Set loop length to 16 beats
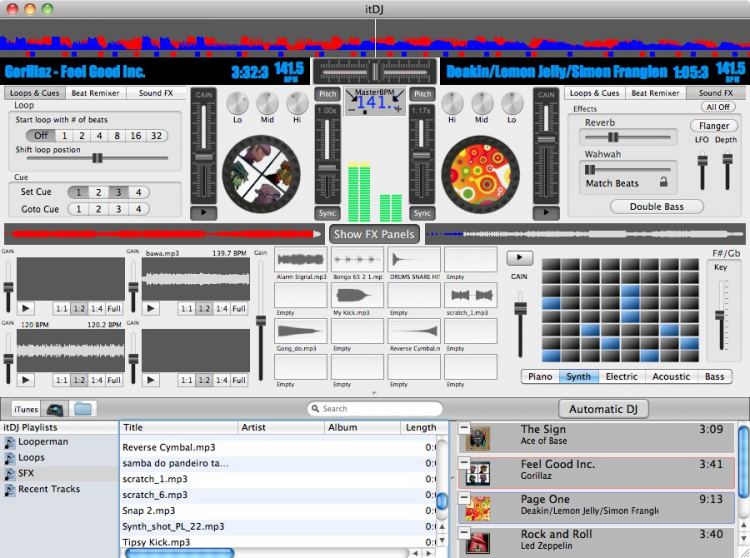Image resolution: width=750 pixels, height=558 pixels. [137, 136]
